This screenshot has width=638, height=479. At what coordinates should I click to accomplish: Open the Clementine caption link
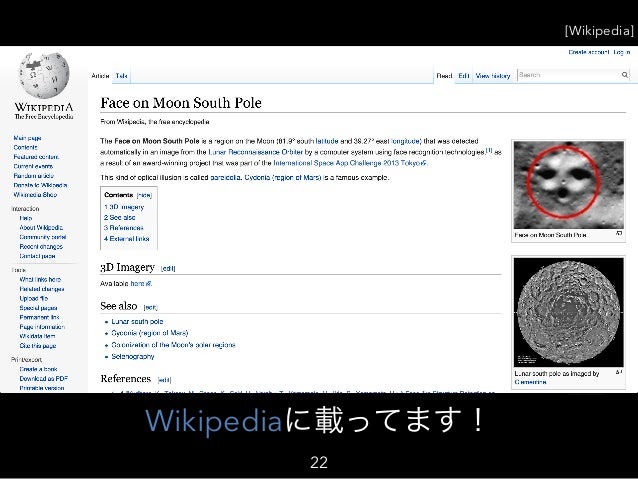pyautogui.click(x=530, y=382)
